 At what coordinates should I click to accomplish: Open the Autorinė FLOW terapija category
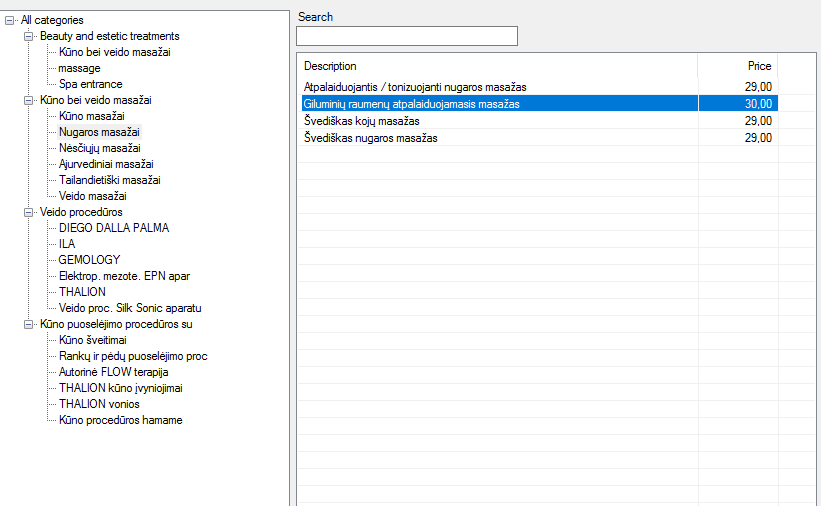(113, 372)
